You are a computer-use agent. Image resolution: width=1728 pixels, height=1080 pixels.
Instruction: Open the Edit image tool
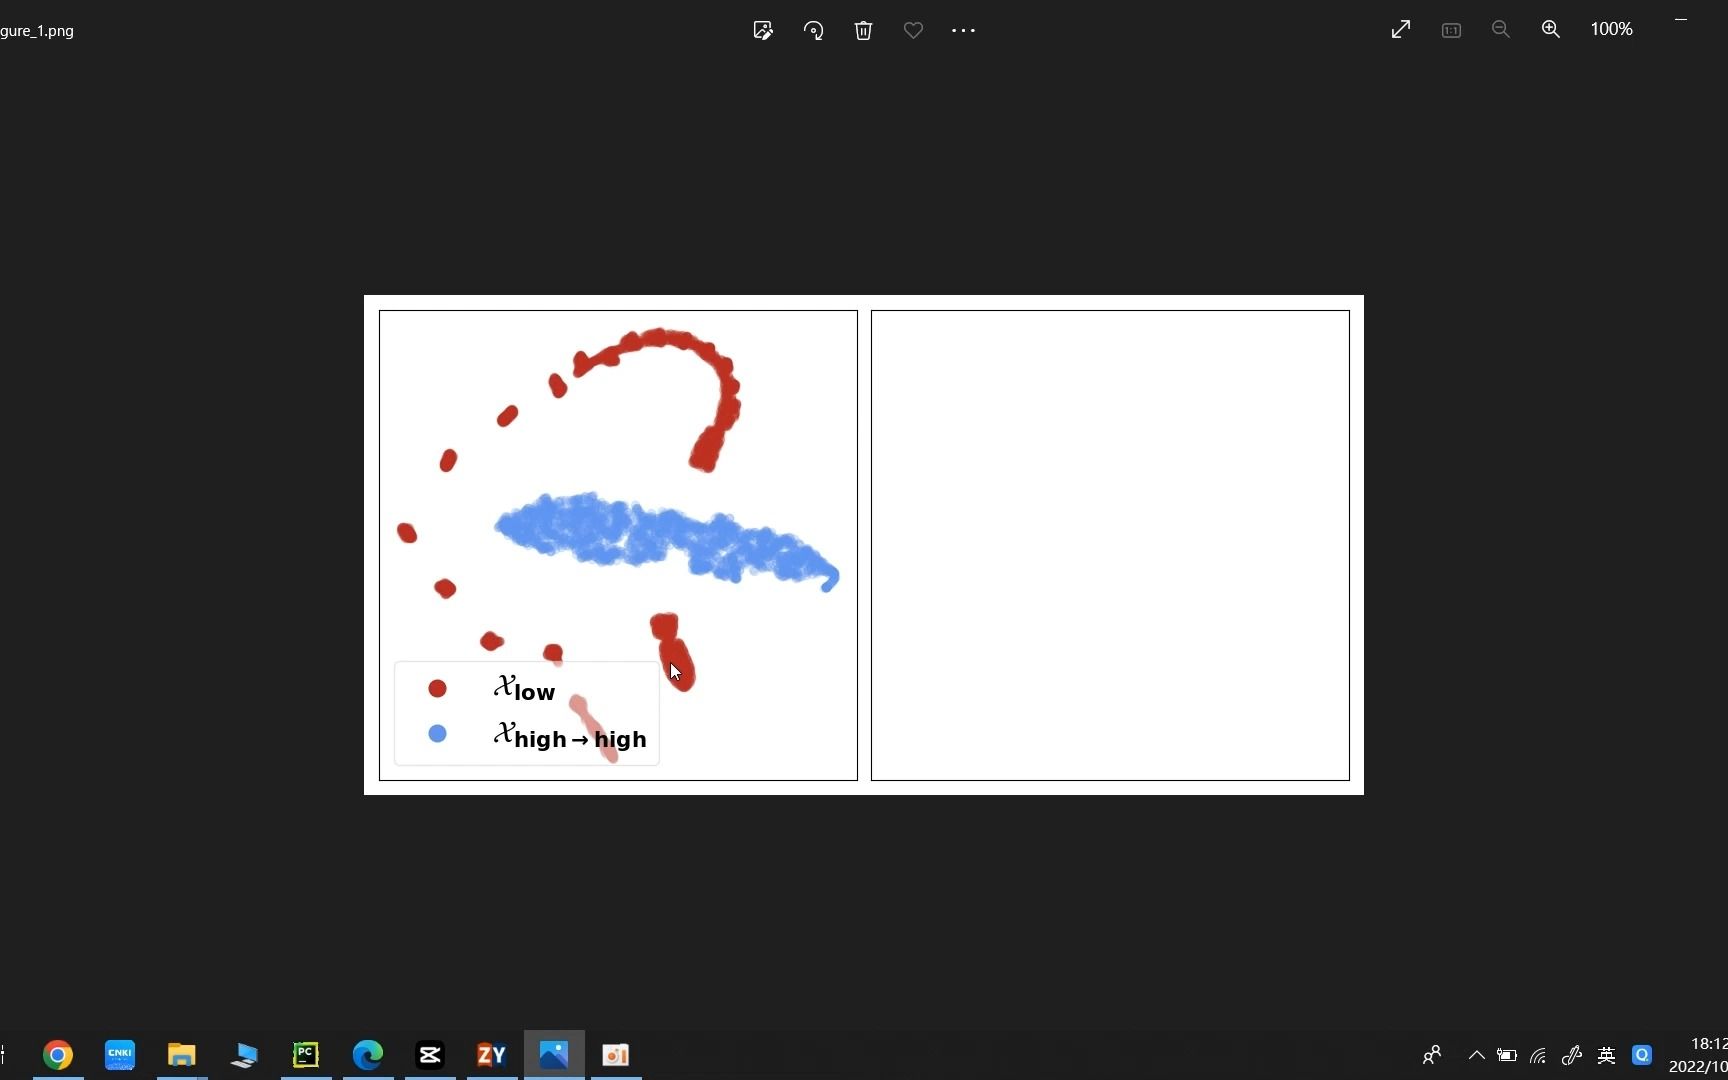763,30
